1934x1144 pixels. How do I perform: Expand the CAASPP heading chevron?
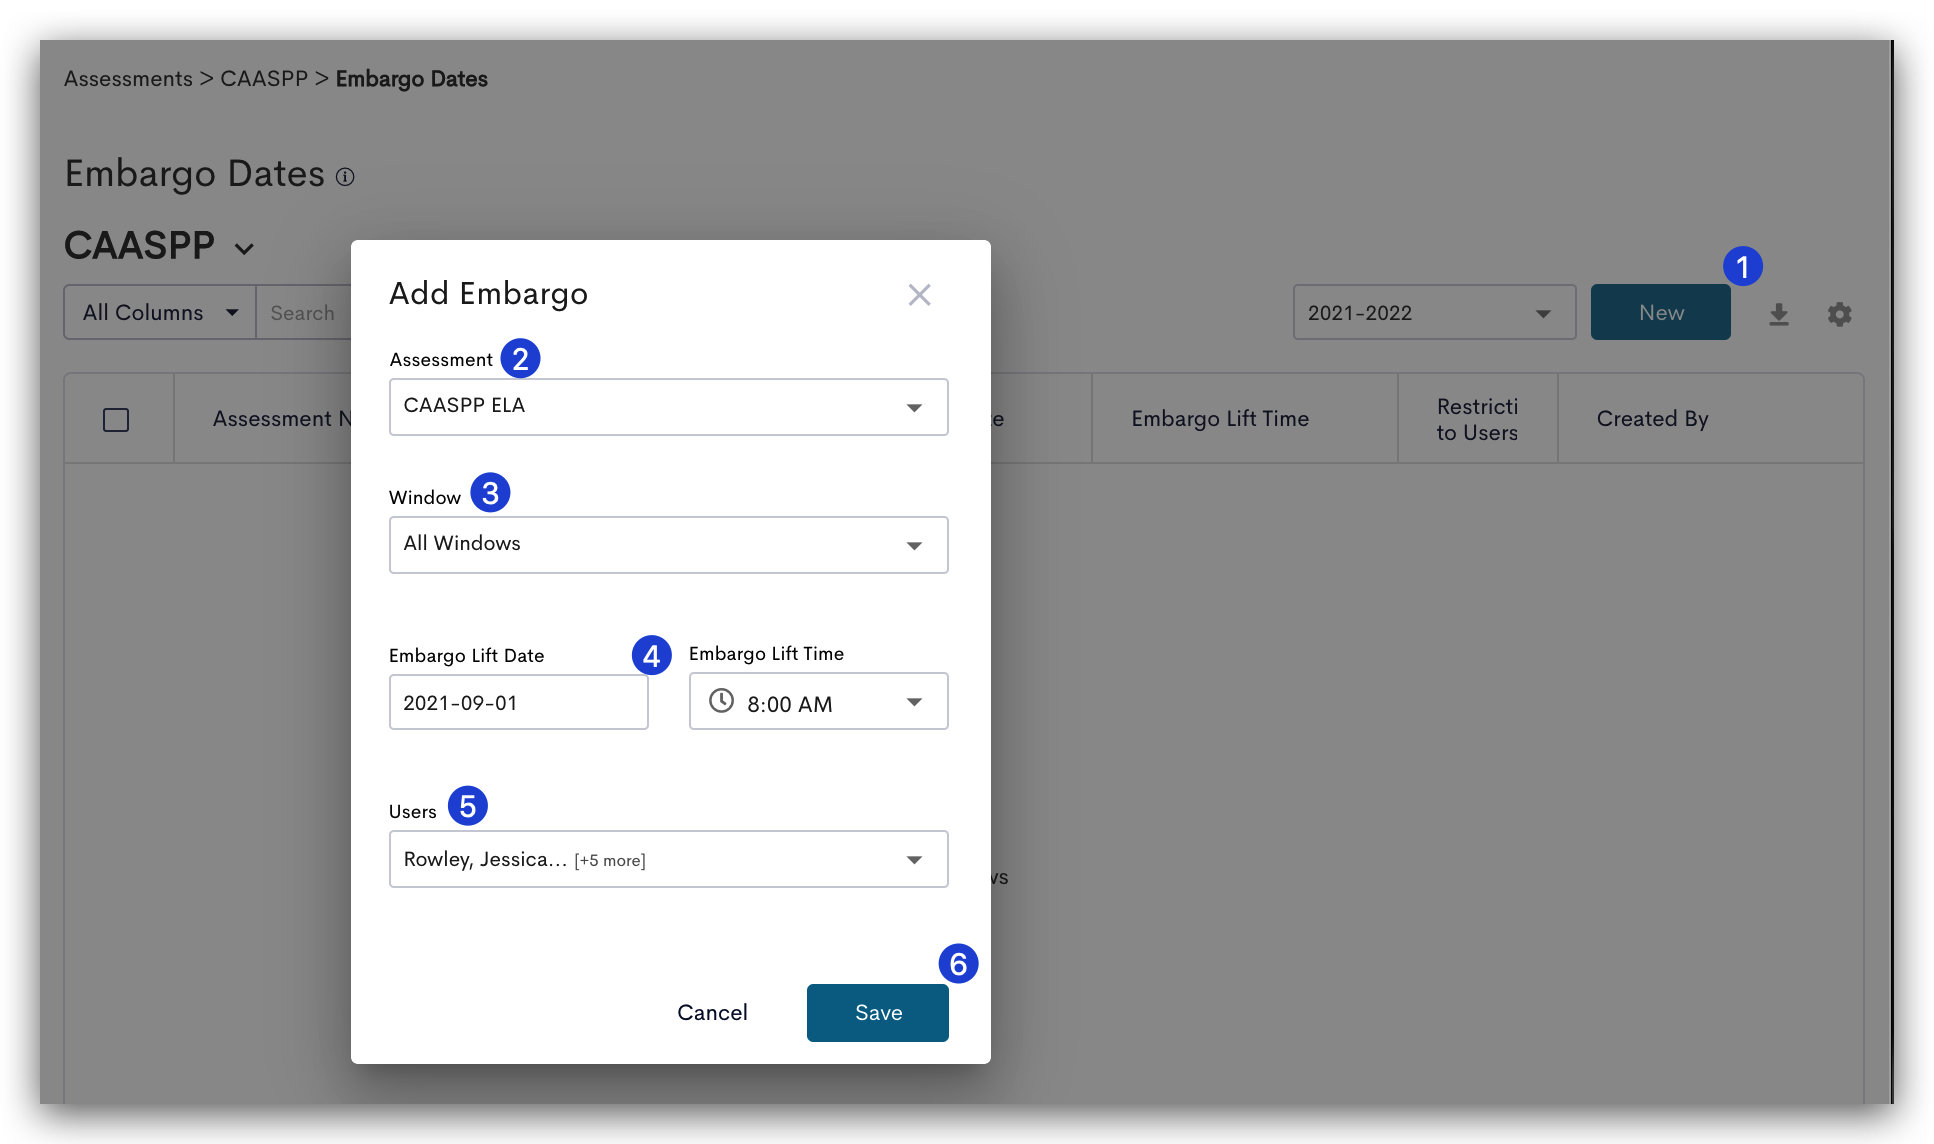pos(244,248)
